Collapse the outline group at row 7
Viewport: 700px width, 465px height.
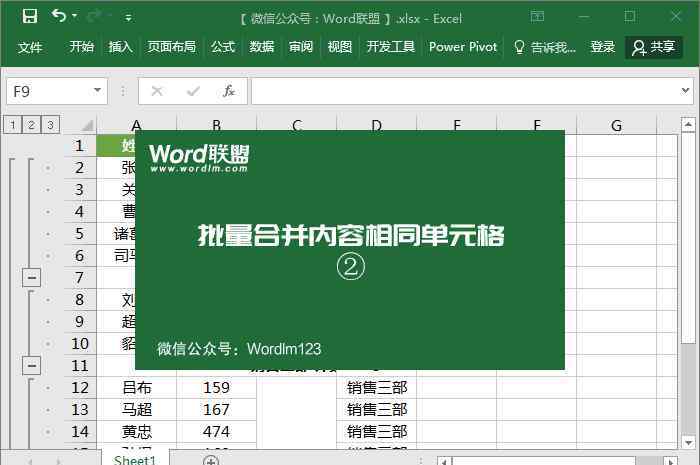(x=31, y=278)
